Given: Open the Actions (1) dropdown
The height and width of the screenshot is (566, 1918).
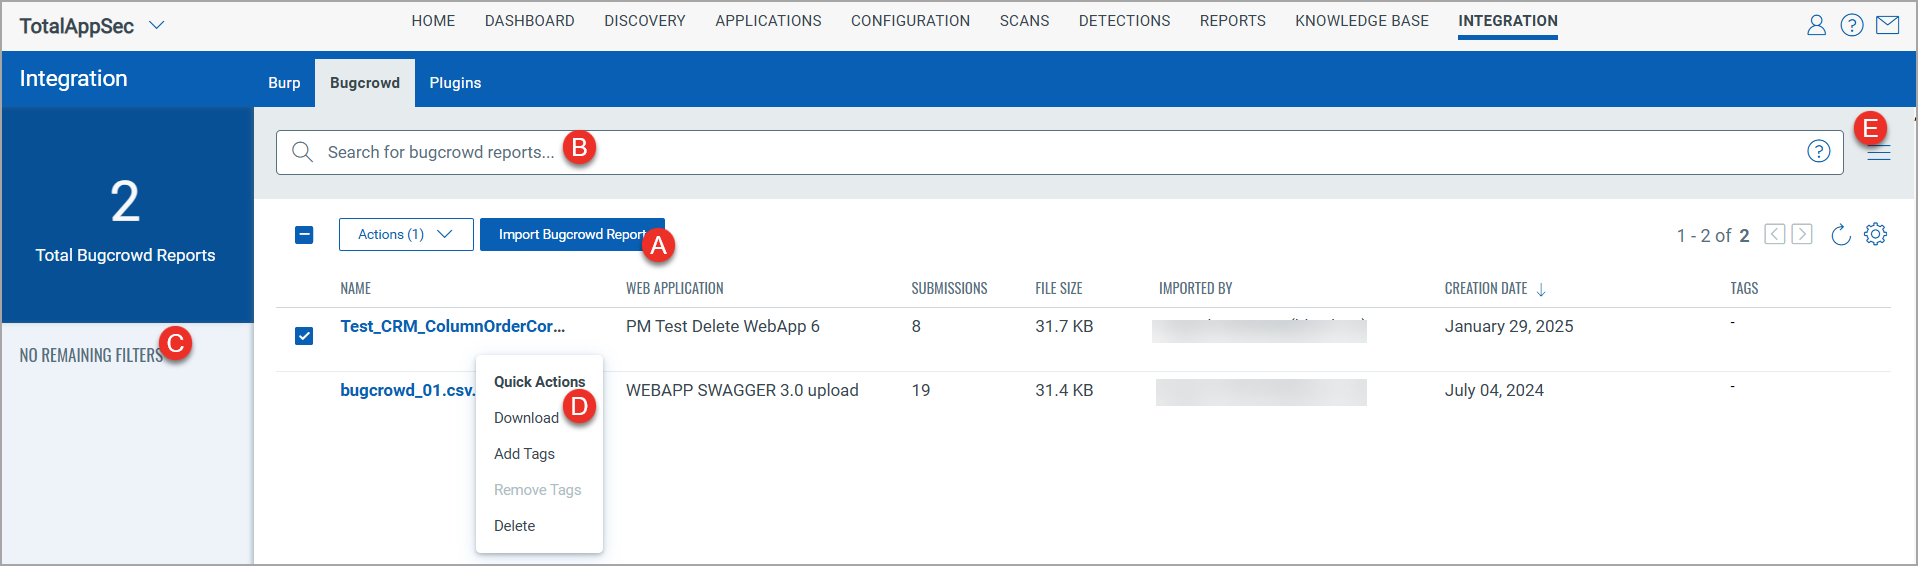Looking at the screenshot, I should pos(406,234).
